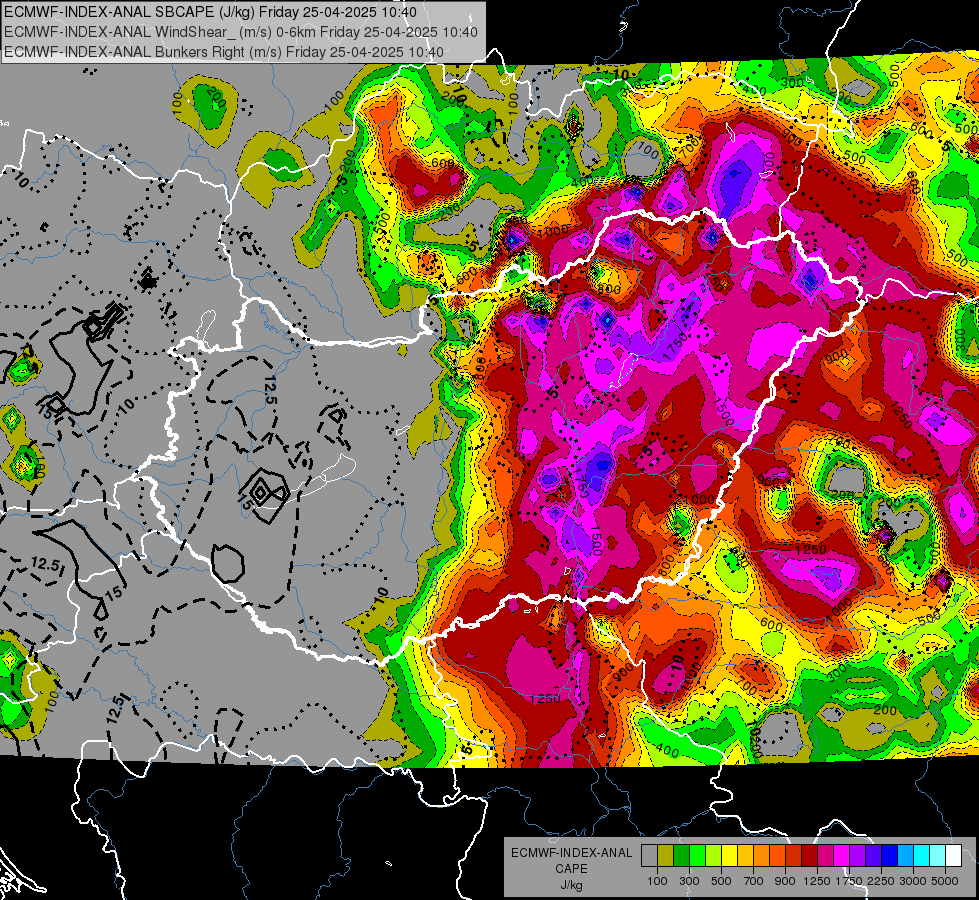The width and height of the screenshot is (979, 900).
Task: Click the 100 value under the legend bar
Action: point(657,881)
